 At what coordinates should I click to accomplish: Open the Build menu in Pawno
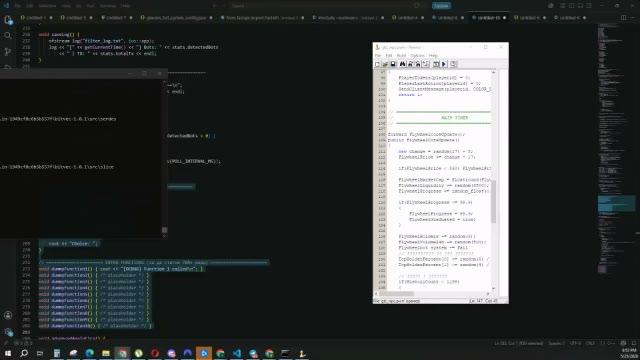point(401,56)
